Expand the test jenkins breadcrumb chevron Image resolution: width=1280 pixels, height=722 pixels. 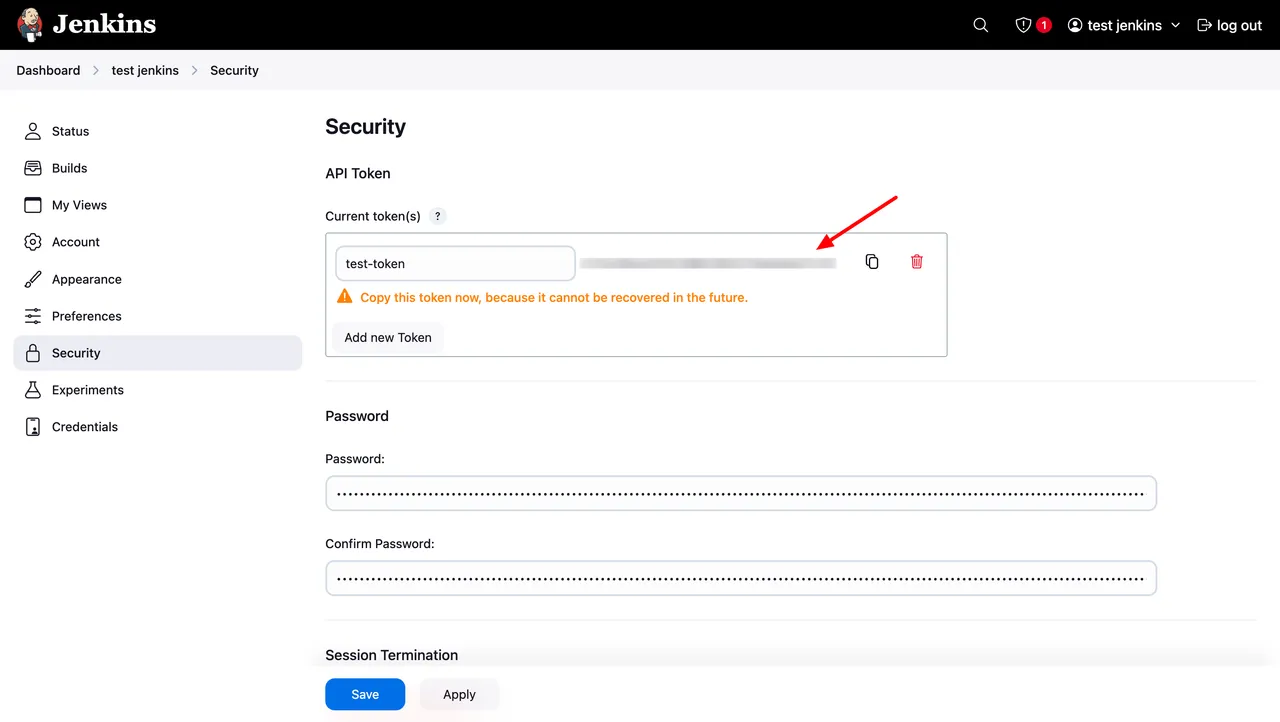coord(195,70)
